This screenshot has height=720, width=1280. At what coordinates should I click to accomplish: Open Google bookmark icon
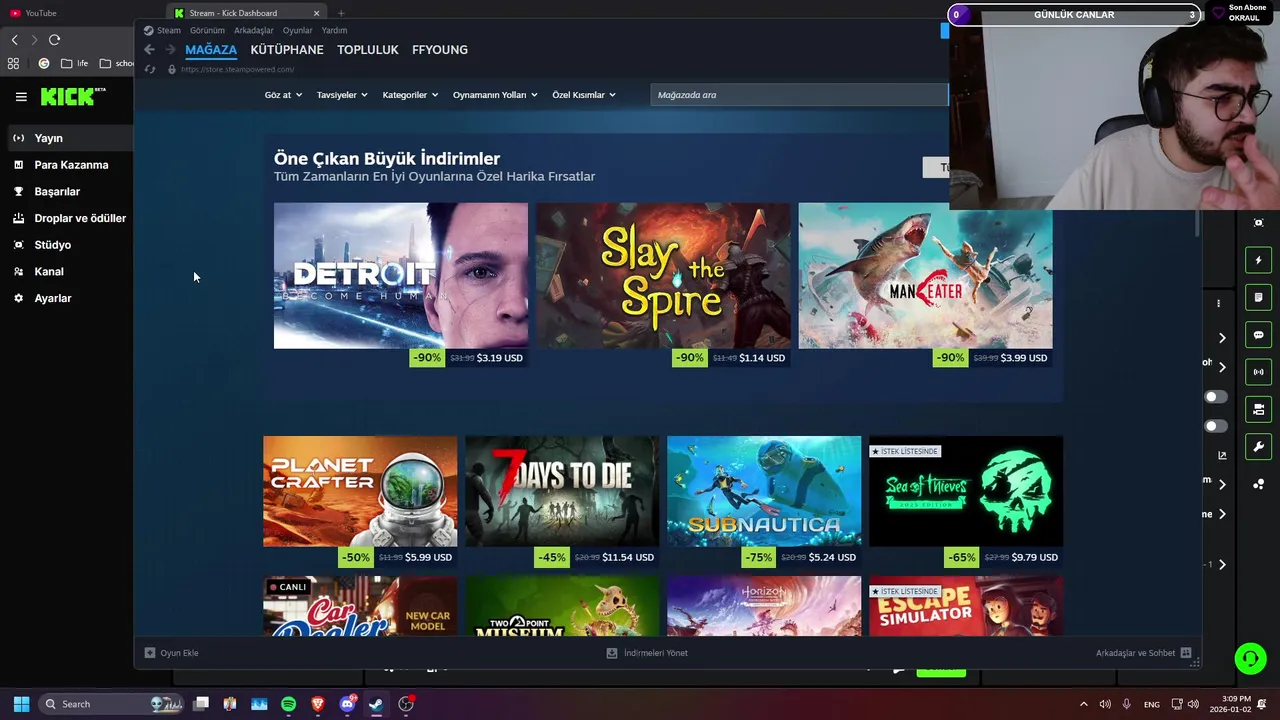43,63
